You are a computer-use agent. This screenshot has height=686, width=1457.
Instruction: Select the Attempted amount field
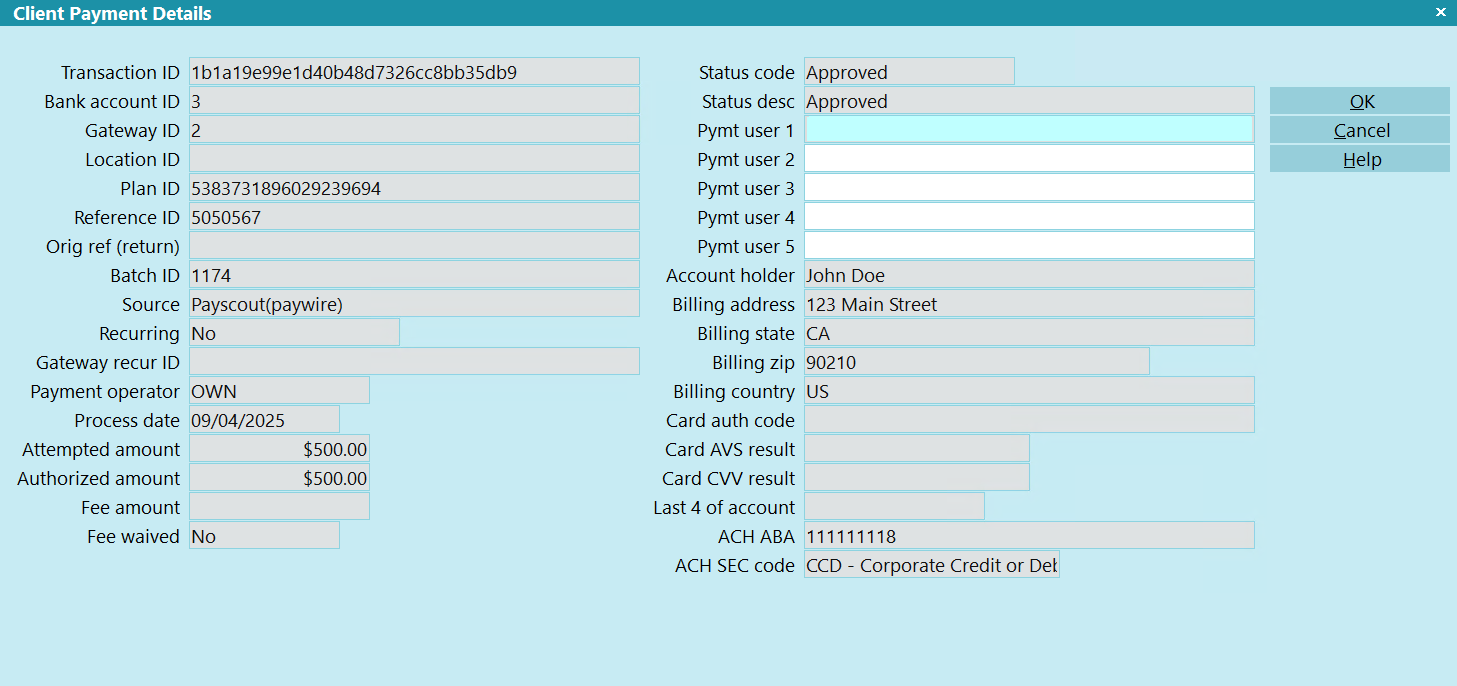tap(279, 449)
